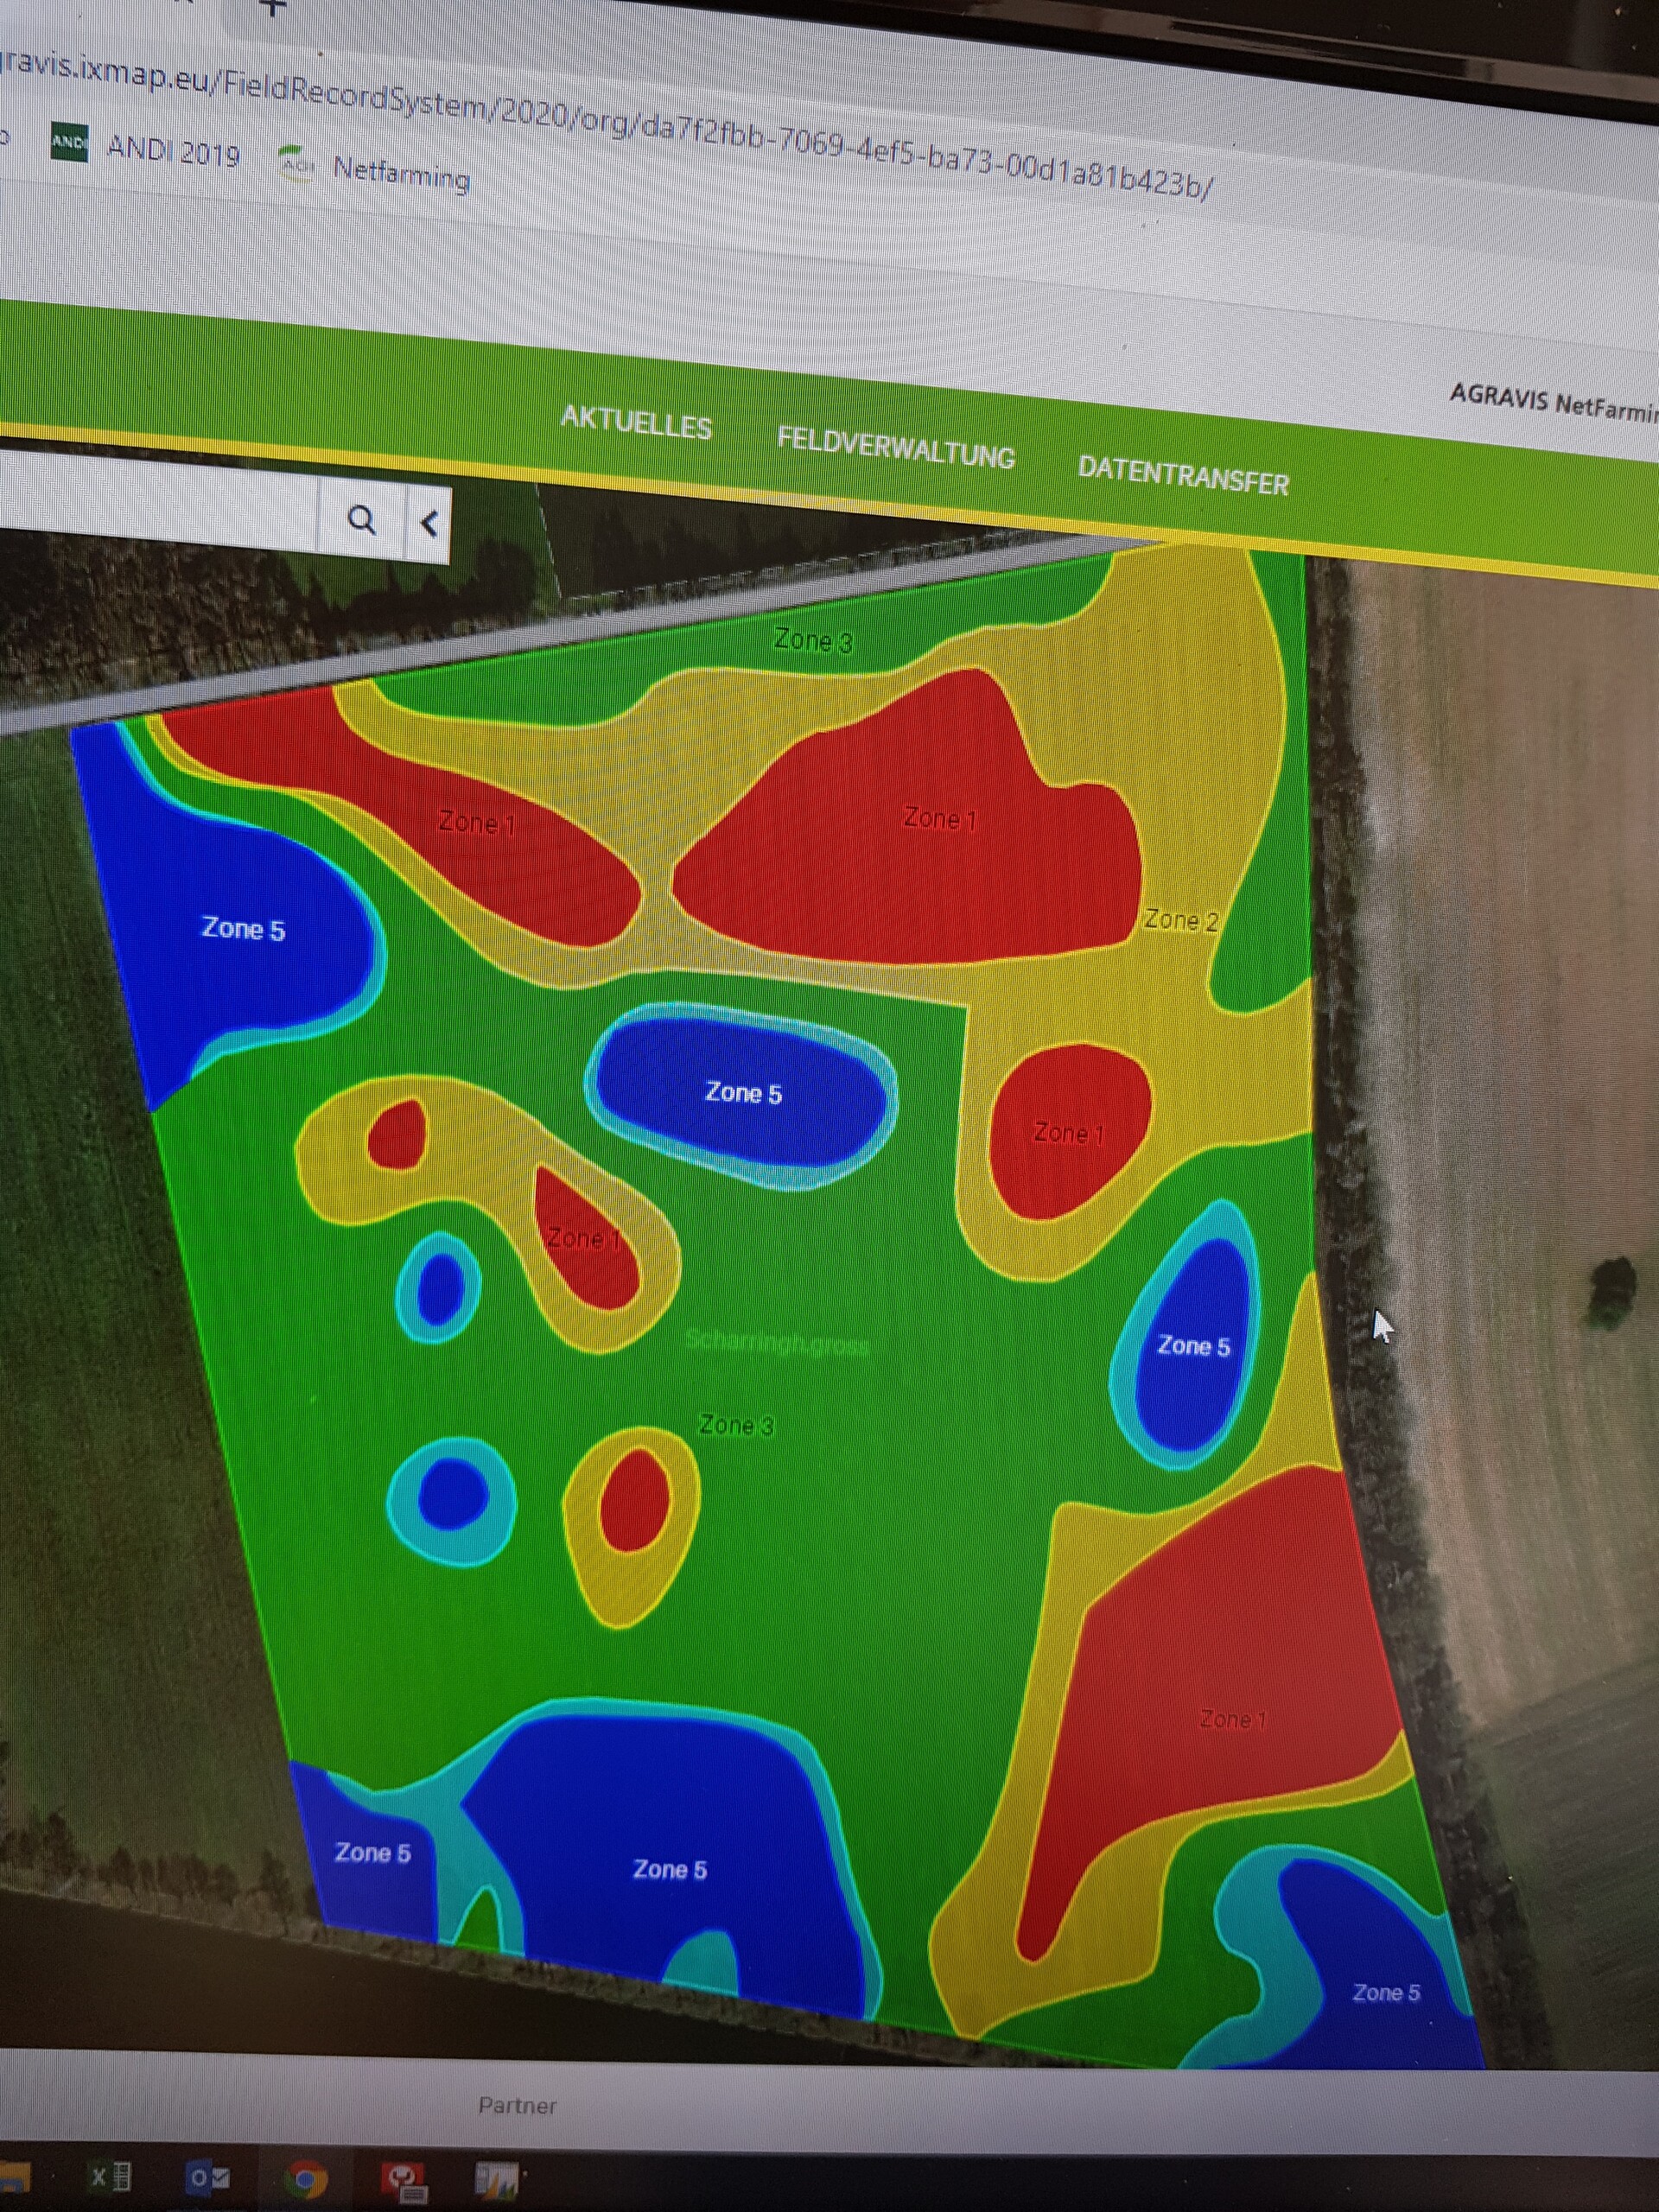The height and width of the screenshot is (2212, 1659).
Task: Open the red app icon in taskbar
Action: click(405, 2179)
